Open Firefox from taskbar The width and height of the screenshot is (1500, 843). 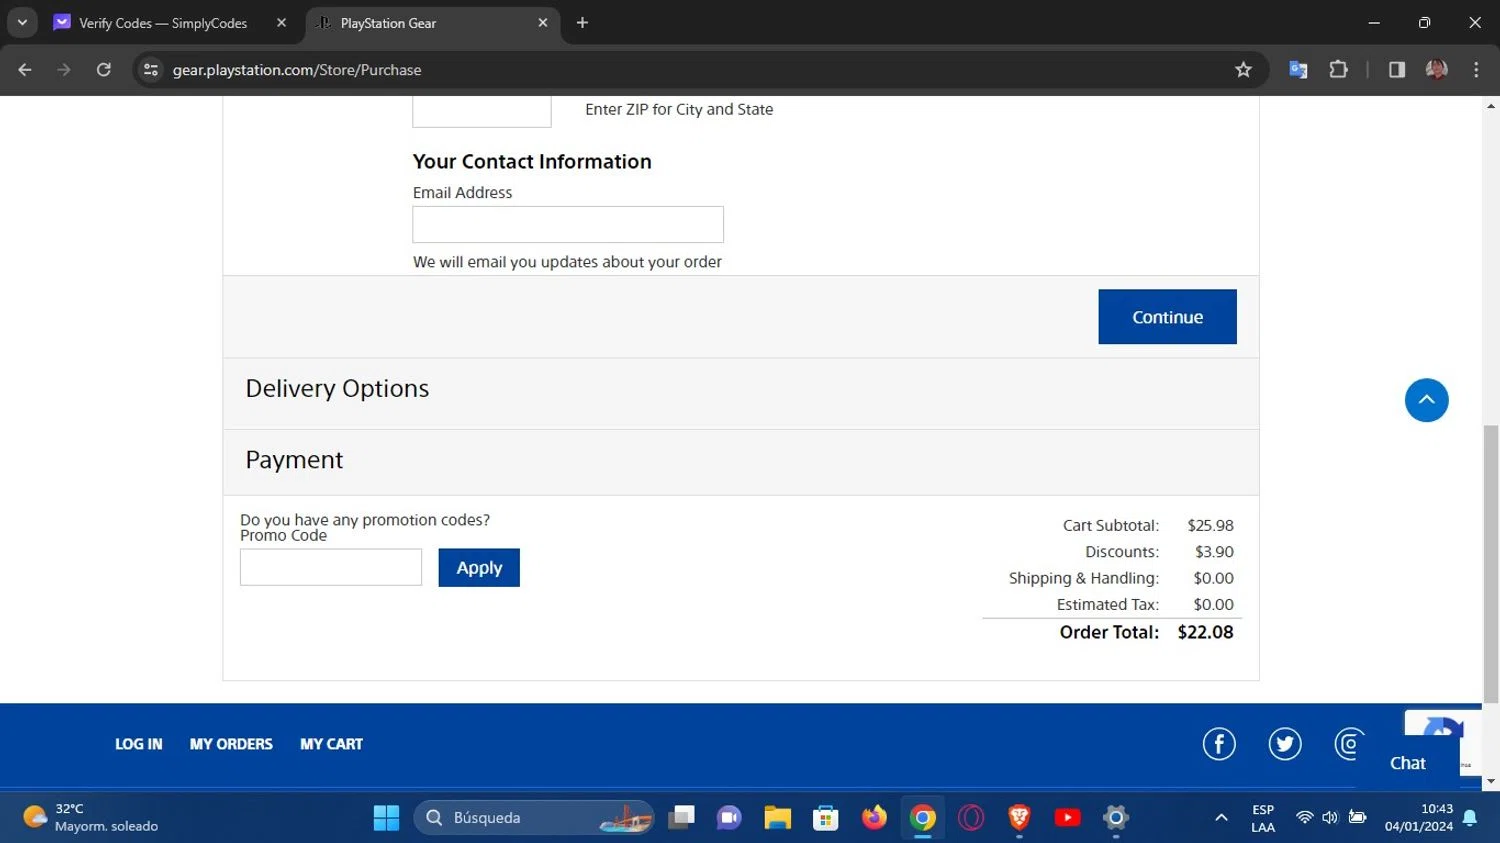tap(874, 818)
